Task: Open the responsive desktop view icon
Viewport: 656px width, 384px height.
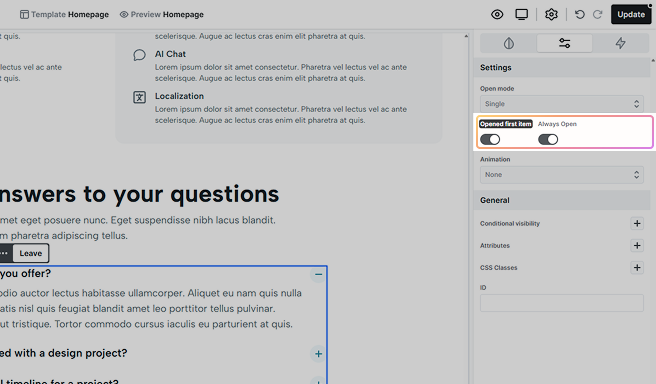Action: (521, 15)
